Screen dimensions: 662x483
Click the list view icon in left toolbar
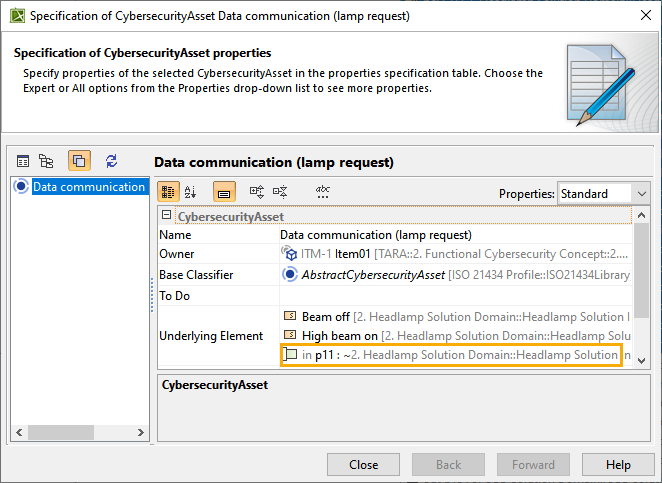pyautogui.click(x=23, y=161)
